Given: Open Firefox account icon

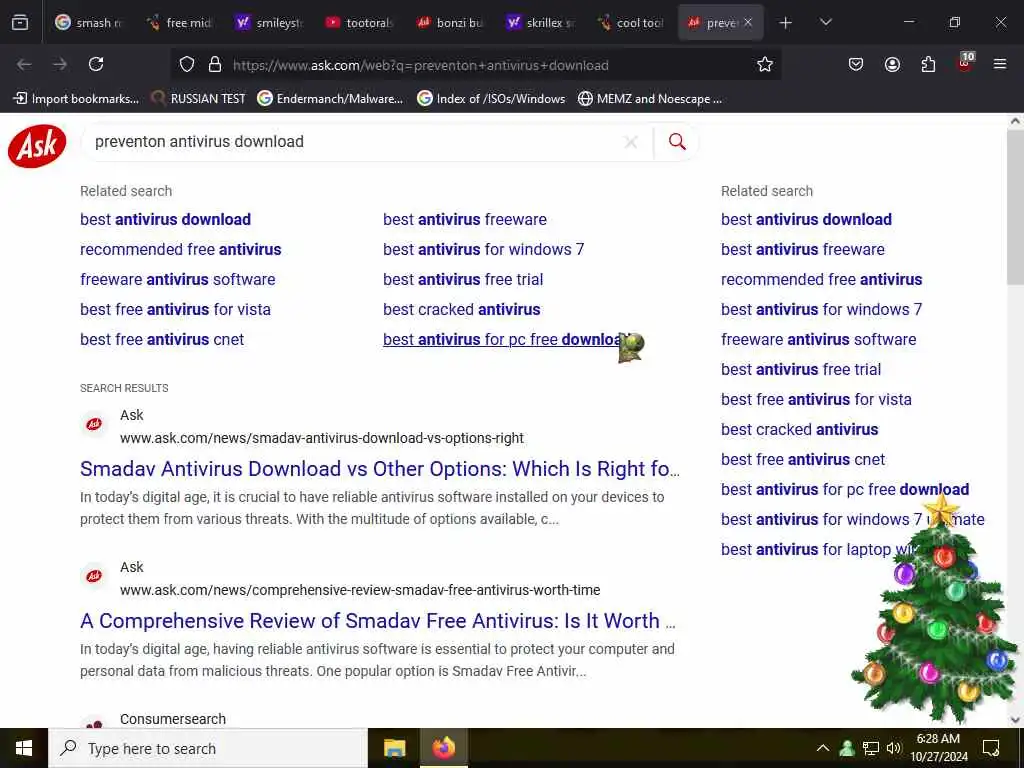Looking at the screenshot, I should 892,64.
